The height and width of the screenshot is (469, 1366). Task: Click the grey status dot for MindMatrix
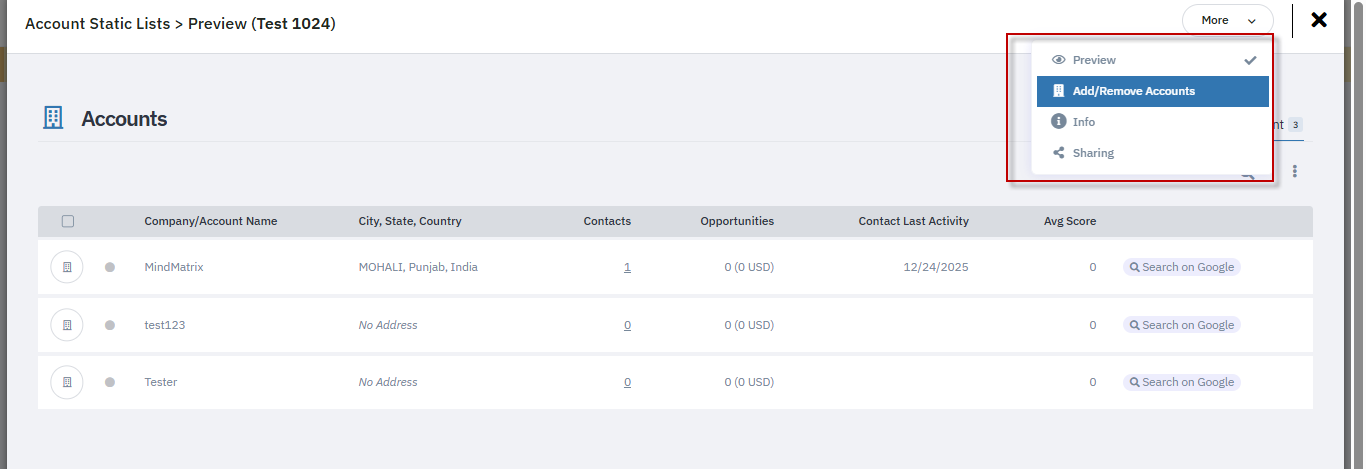[x=110, y=267]
